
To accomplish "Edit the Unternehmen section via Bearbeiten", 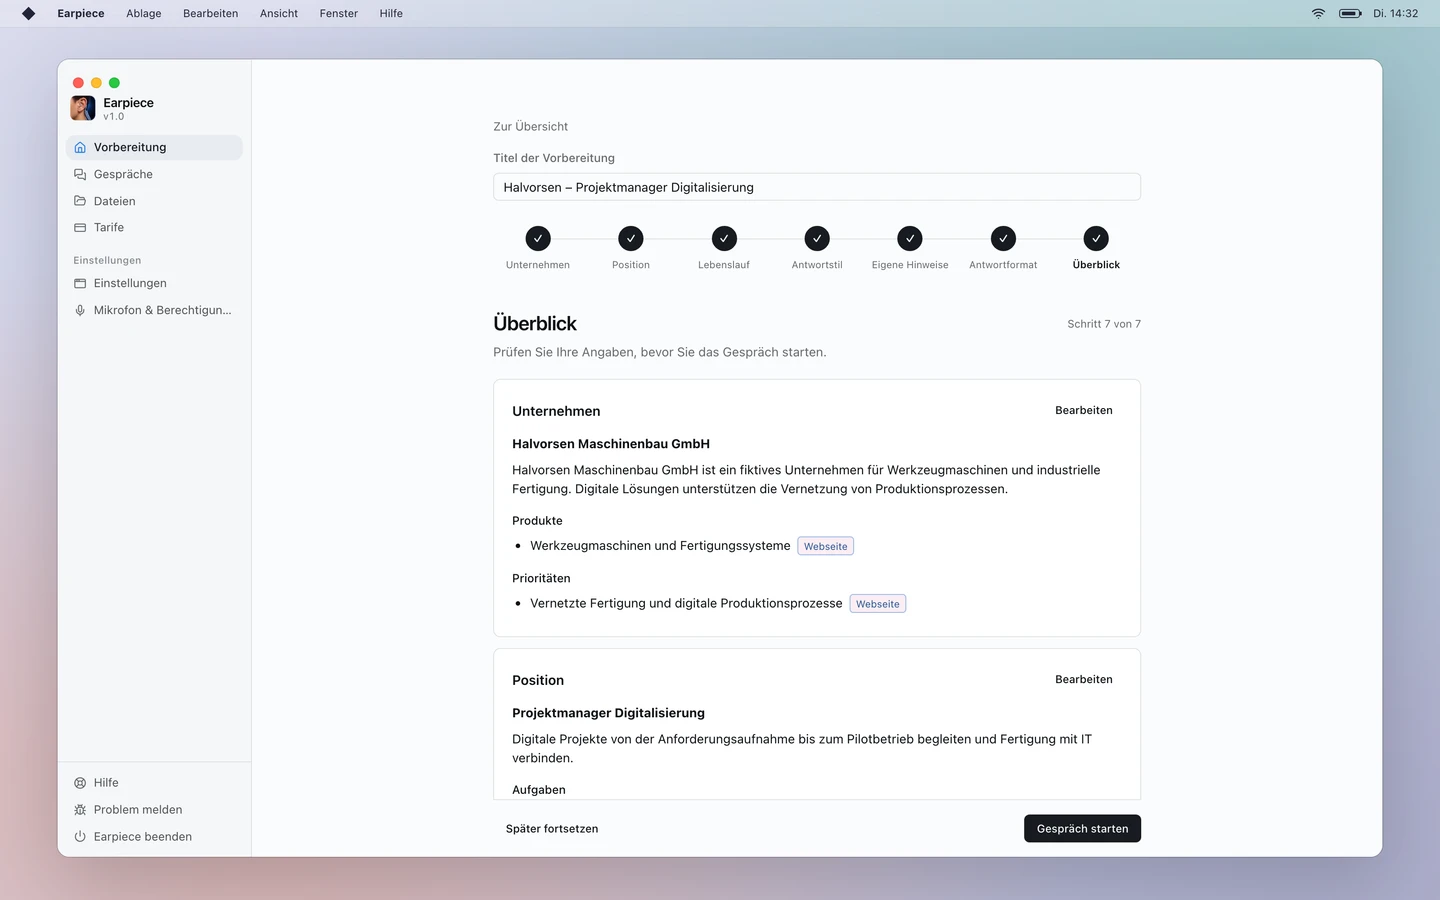I will pyautogui.click(x=1084, y=411).
